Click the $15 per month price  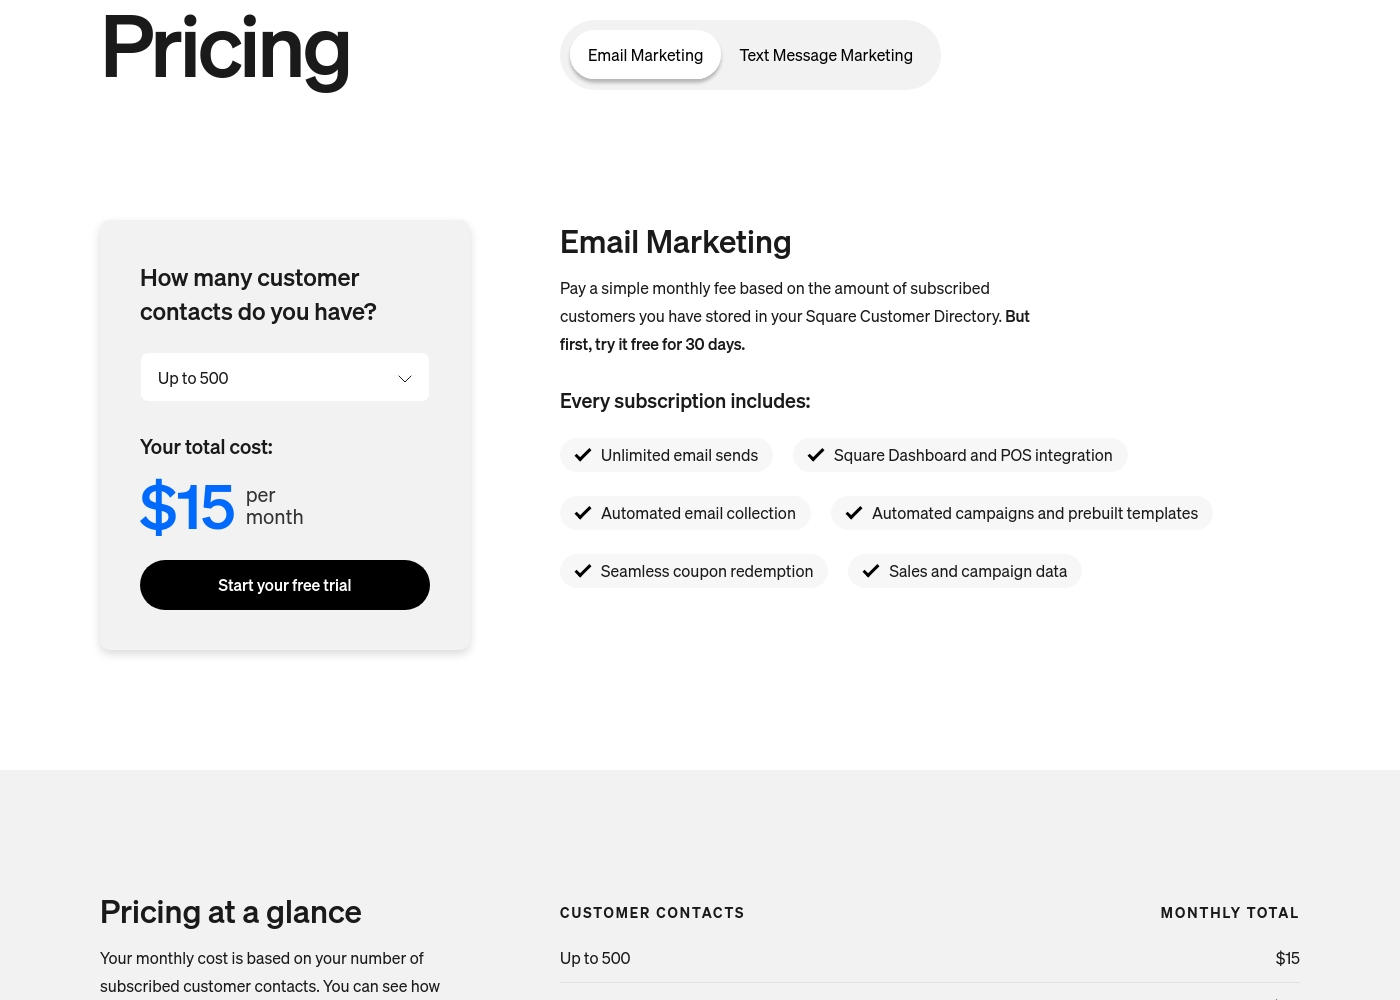[222, 507]
